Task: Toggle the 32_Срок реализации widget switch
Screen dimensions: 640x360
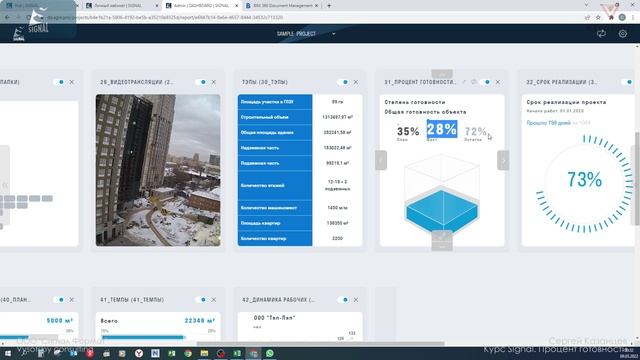Action: pyautogui.click(x=627, y=82)
